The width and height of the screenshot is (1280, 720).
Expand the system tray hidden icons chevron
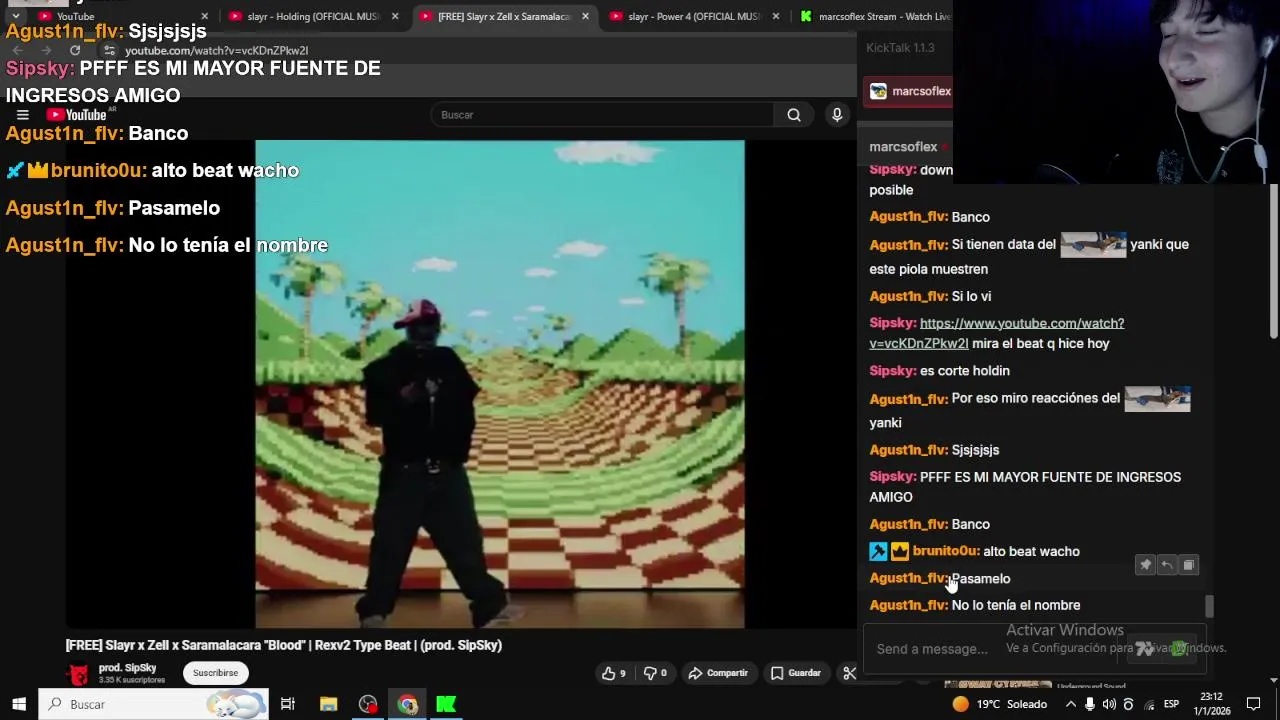[1071, 704]
